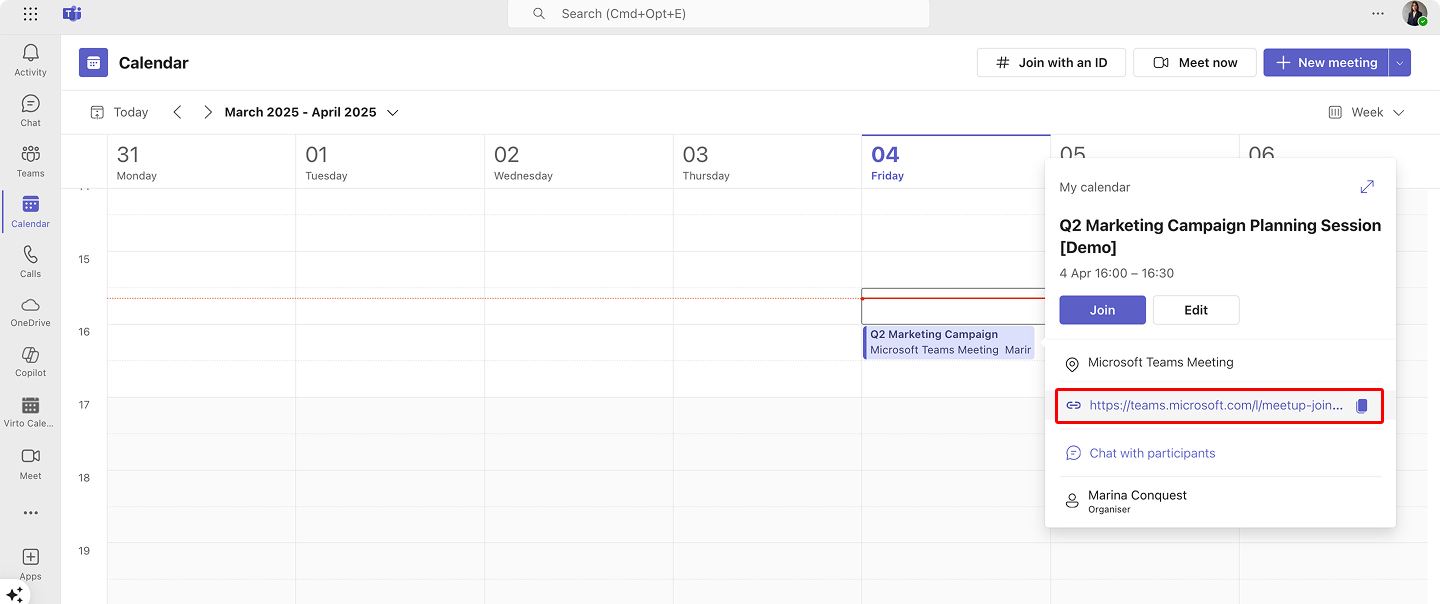1440x604 pixels.
Task: Open the Week view selector
Action: (1366, 112)
